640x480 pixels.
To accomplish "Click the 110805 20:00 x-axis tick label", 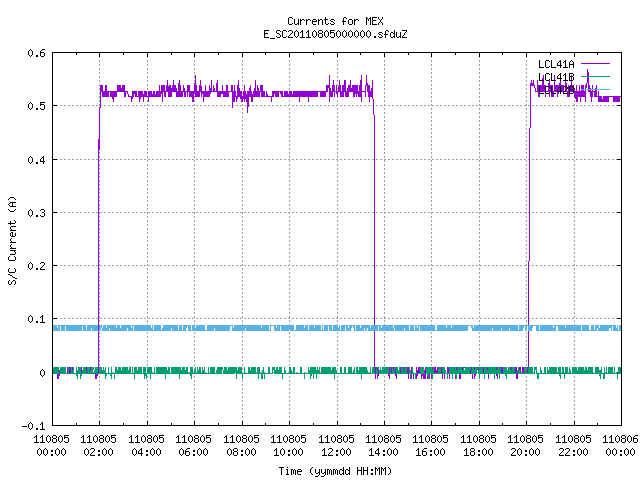I will [x=525, y=445].
